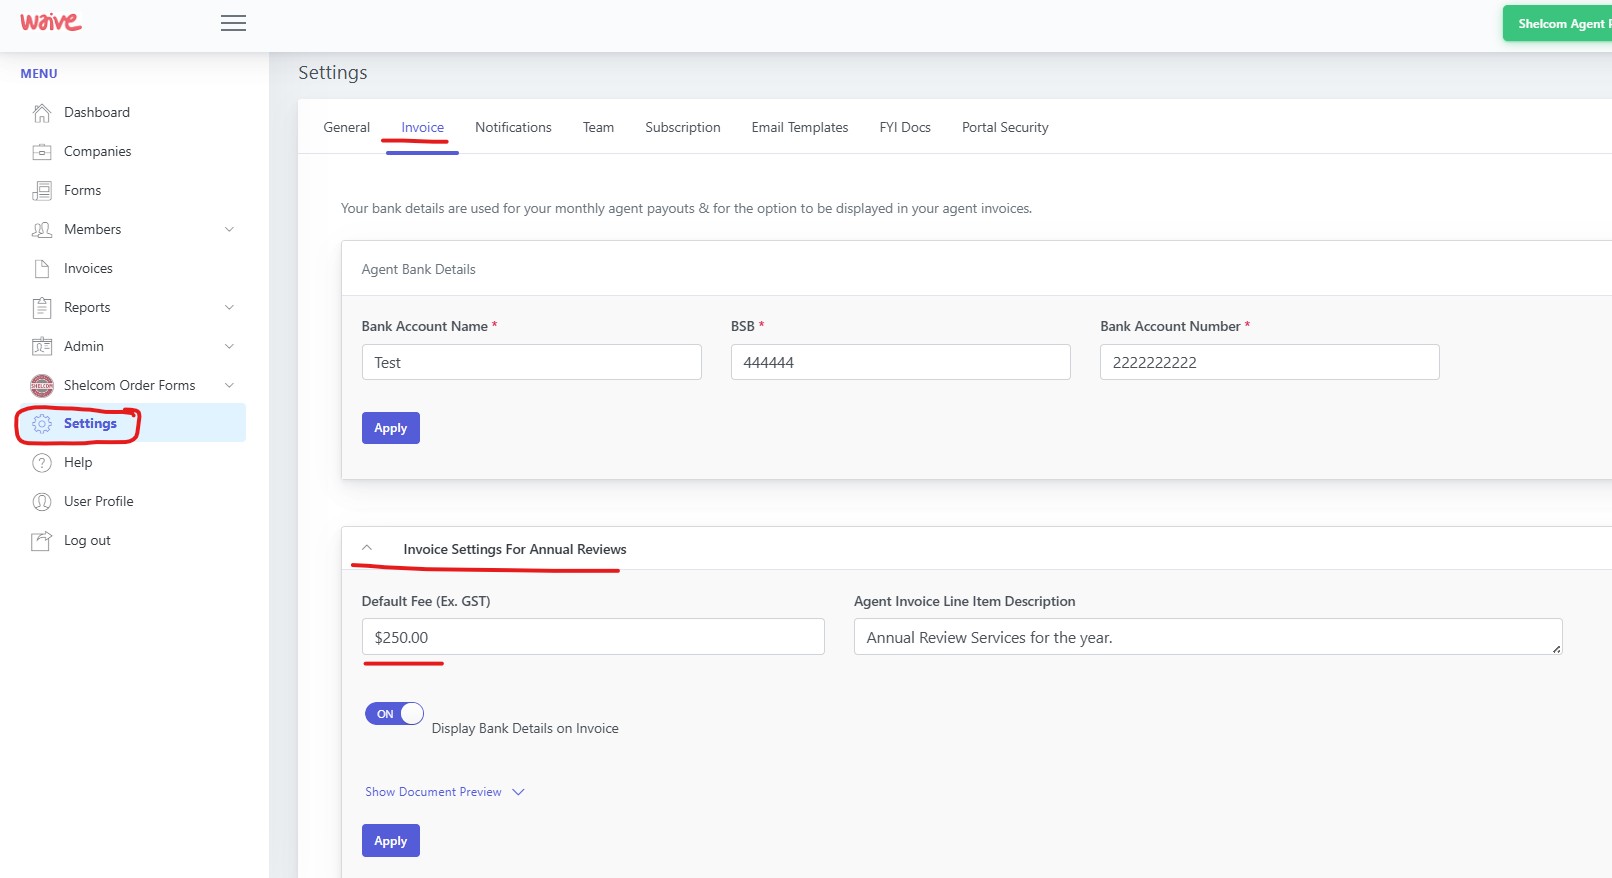Toggle the hamburger menu icon
The image size is (1612, 878).
click(x=233, y=23)
